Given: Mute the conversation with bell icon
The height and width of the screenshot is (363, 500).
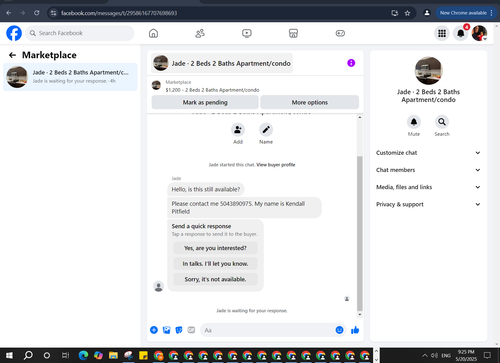Looking at the screenshot, I should tap(414, 122).
